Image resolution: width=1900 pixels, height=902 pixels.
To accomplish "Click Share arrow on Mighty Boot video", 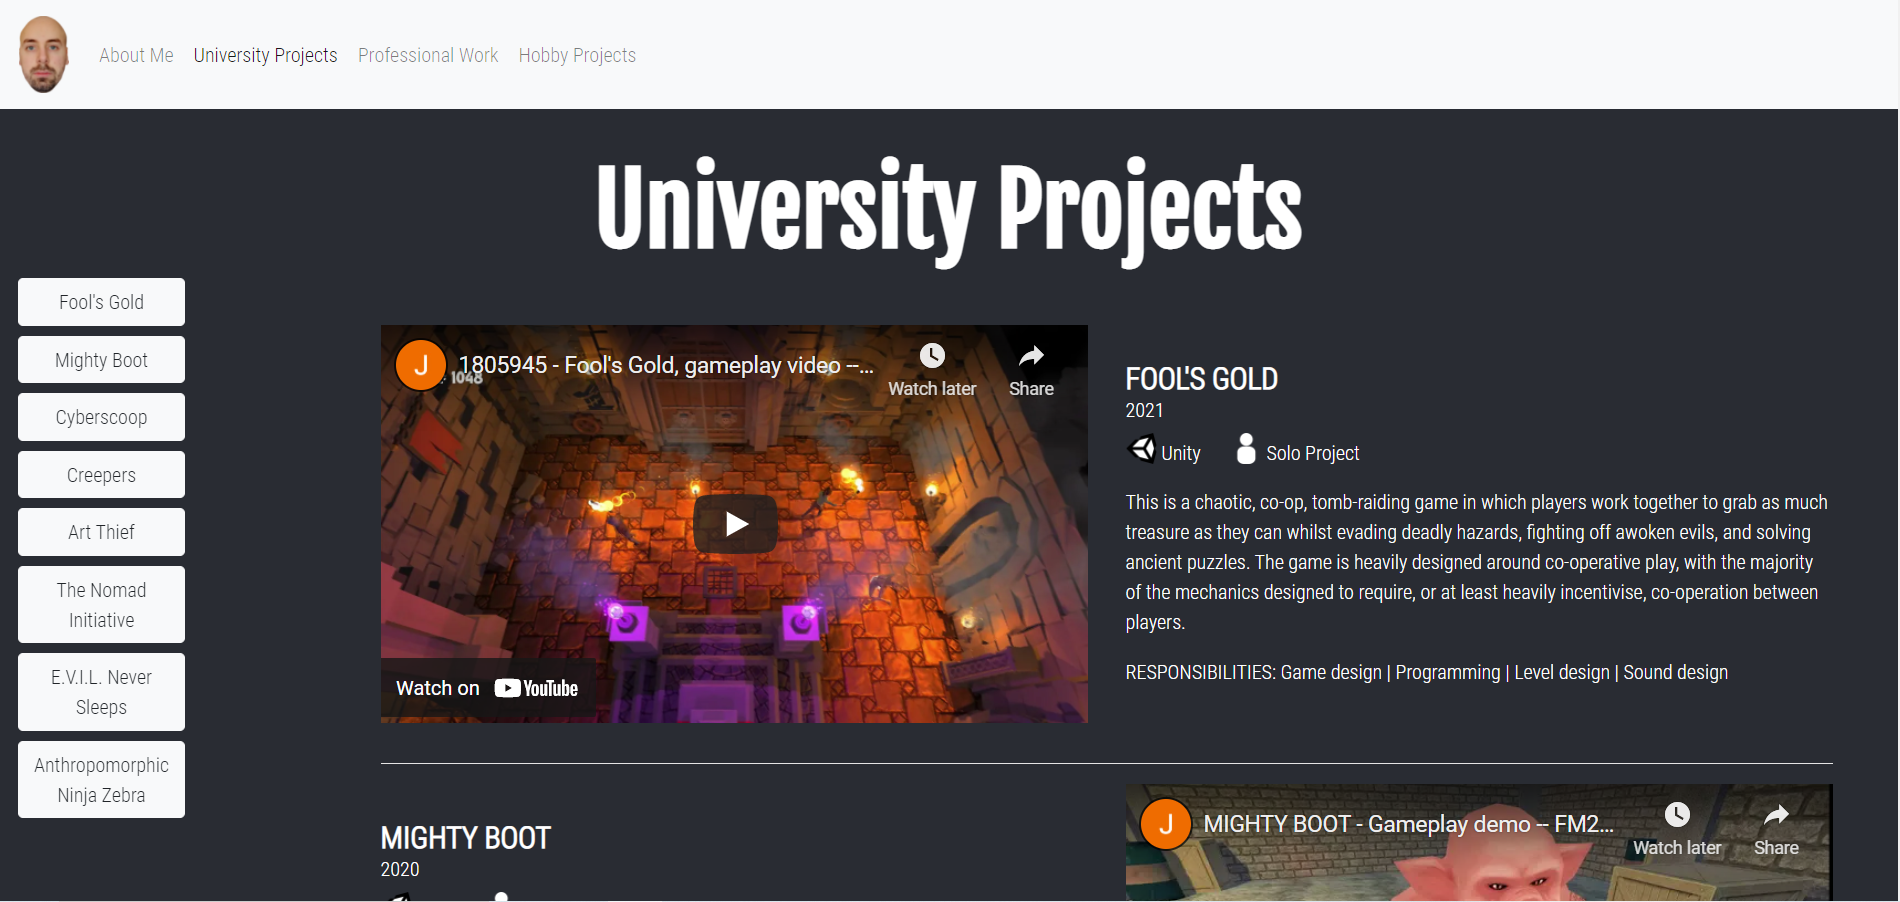I will (1776, 816).
